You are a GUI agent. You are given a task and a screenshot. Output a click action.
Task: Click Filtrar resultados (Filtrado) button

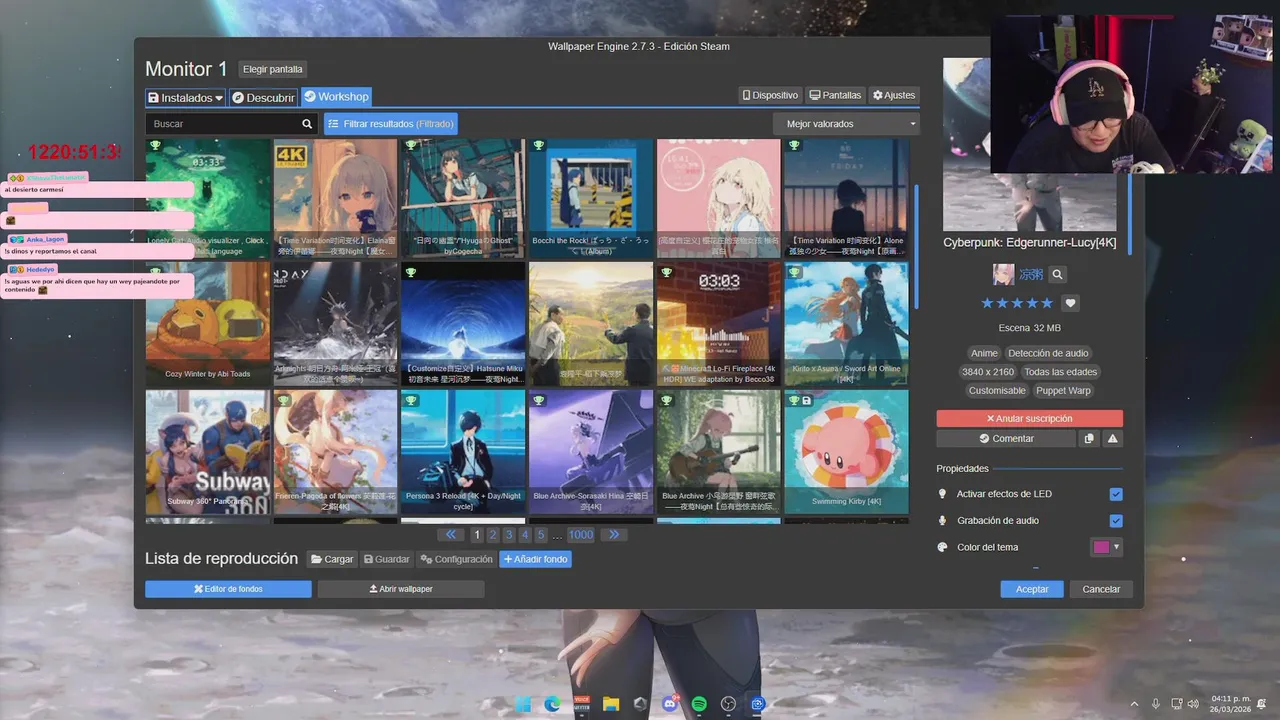click(391, 124)
